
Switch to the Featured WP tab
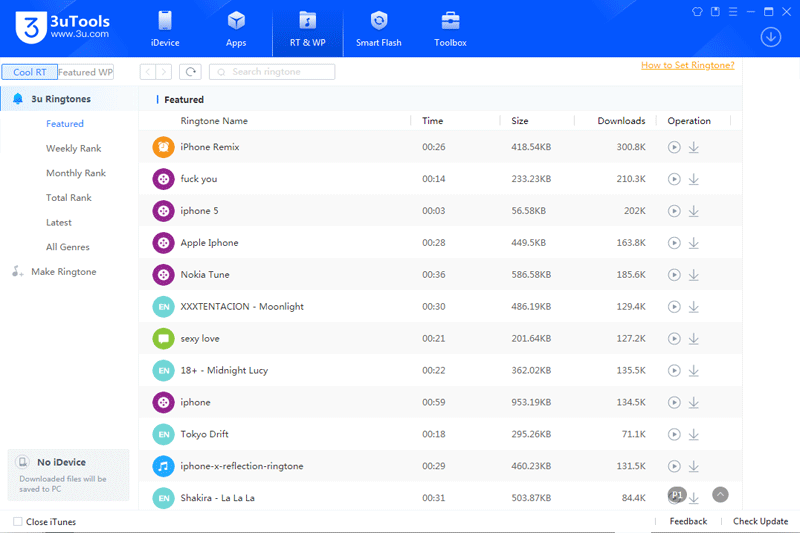pyautogui.click(x=86, y=72)
